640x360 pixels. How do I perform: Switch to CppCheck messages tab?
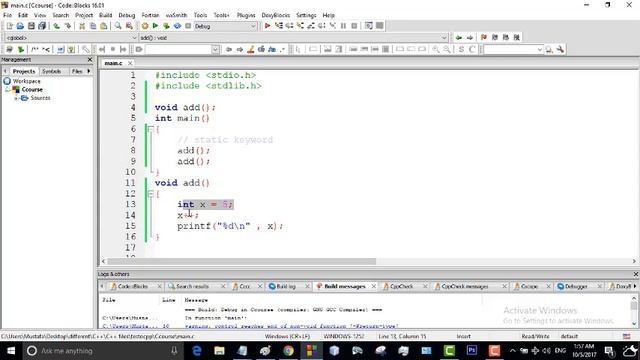pyautogui.click(x=464, y=287)
